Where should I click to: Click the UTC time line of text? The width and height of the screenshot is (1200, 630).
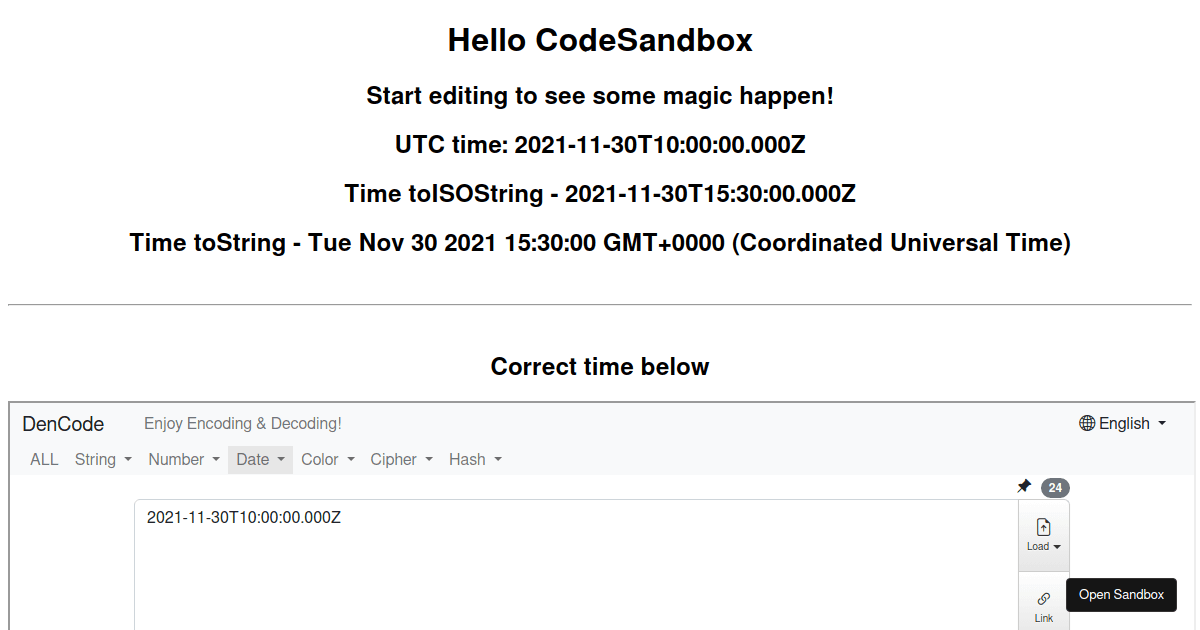pos(600,145)
